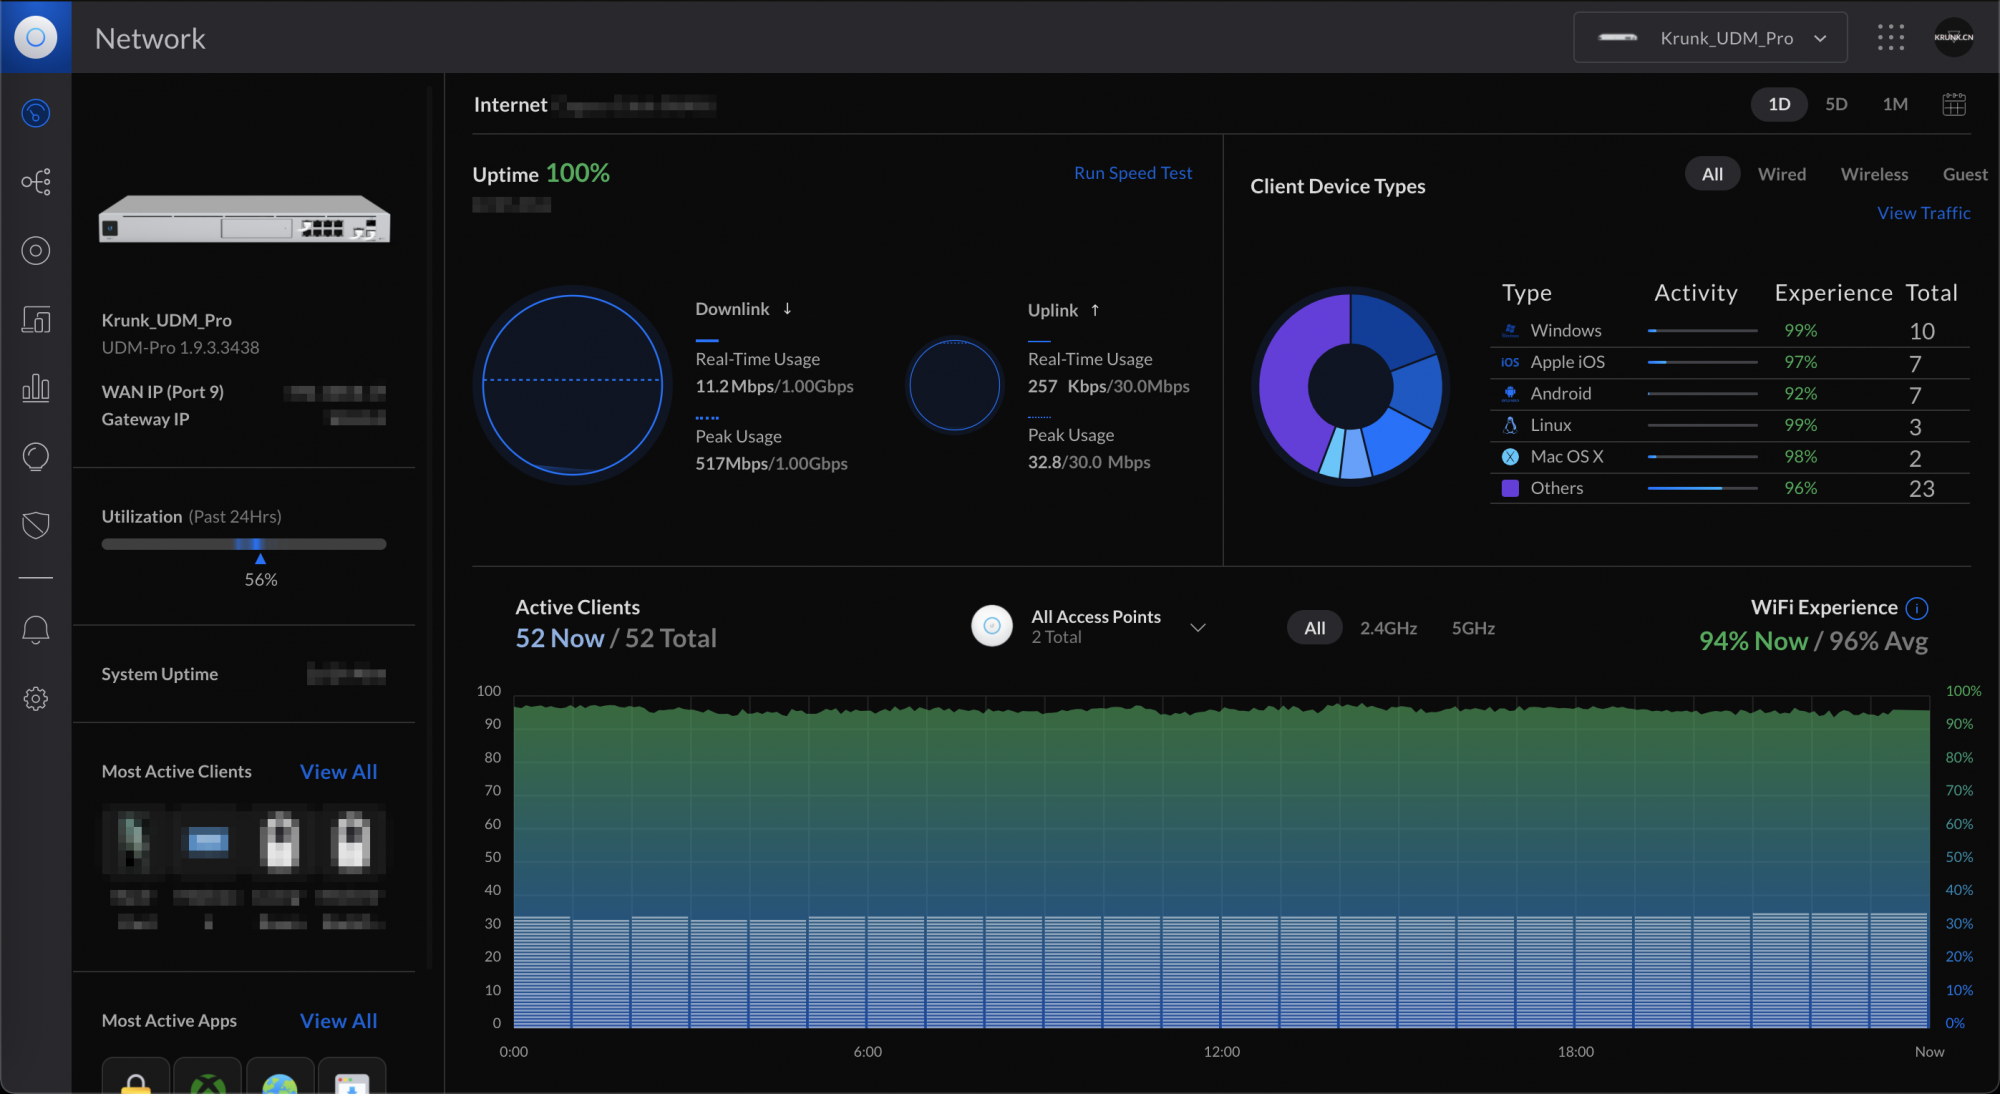The height and width of the screenshot is (1094, 2000).
Task: Open the Statistics bar chart icon
Action: (36, 388)
